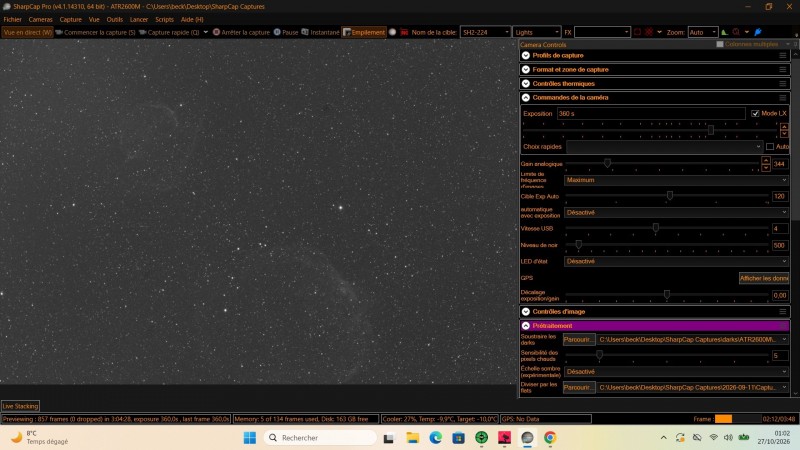The width and height of the screenshot is (800, 450).
Task: Click the hamburger icon on Profils de capture
Action: 783,55
